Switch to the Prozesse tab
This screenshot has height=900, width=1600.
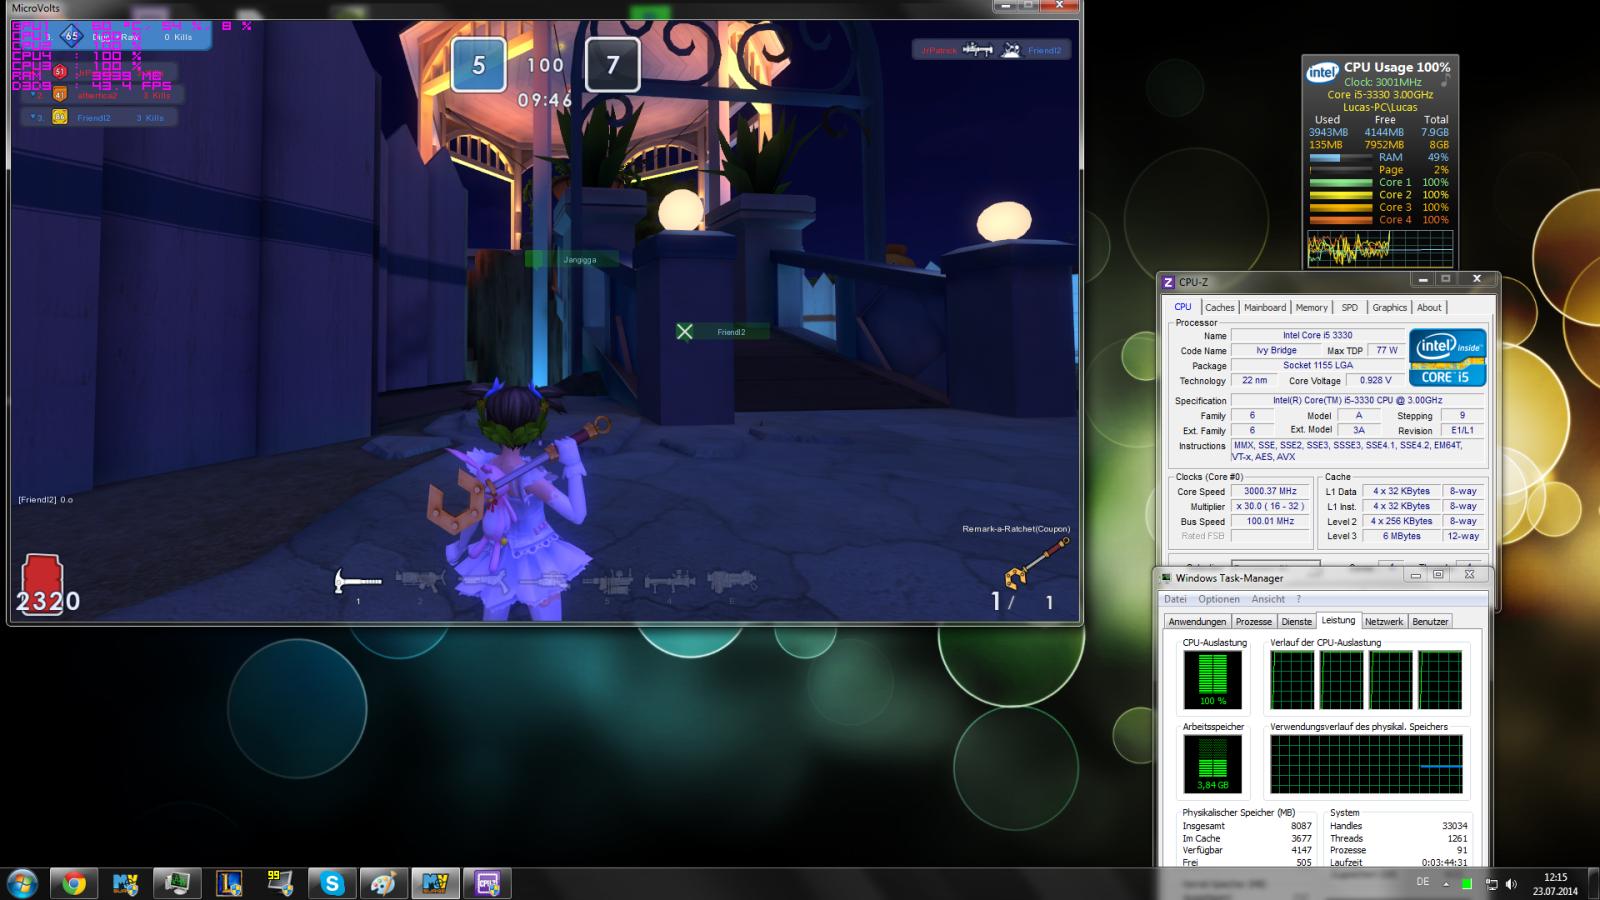pos(1253,621)
